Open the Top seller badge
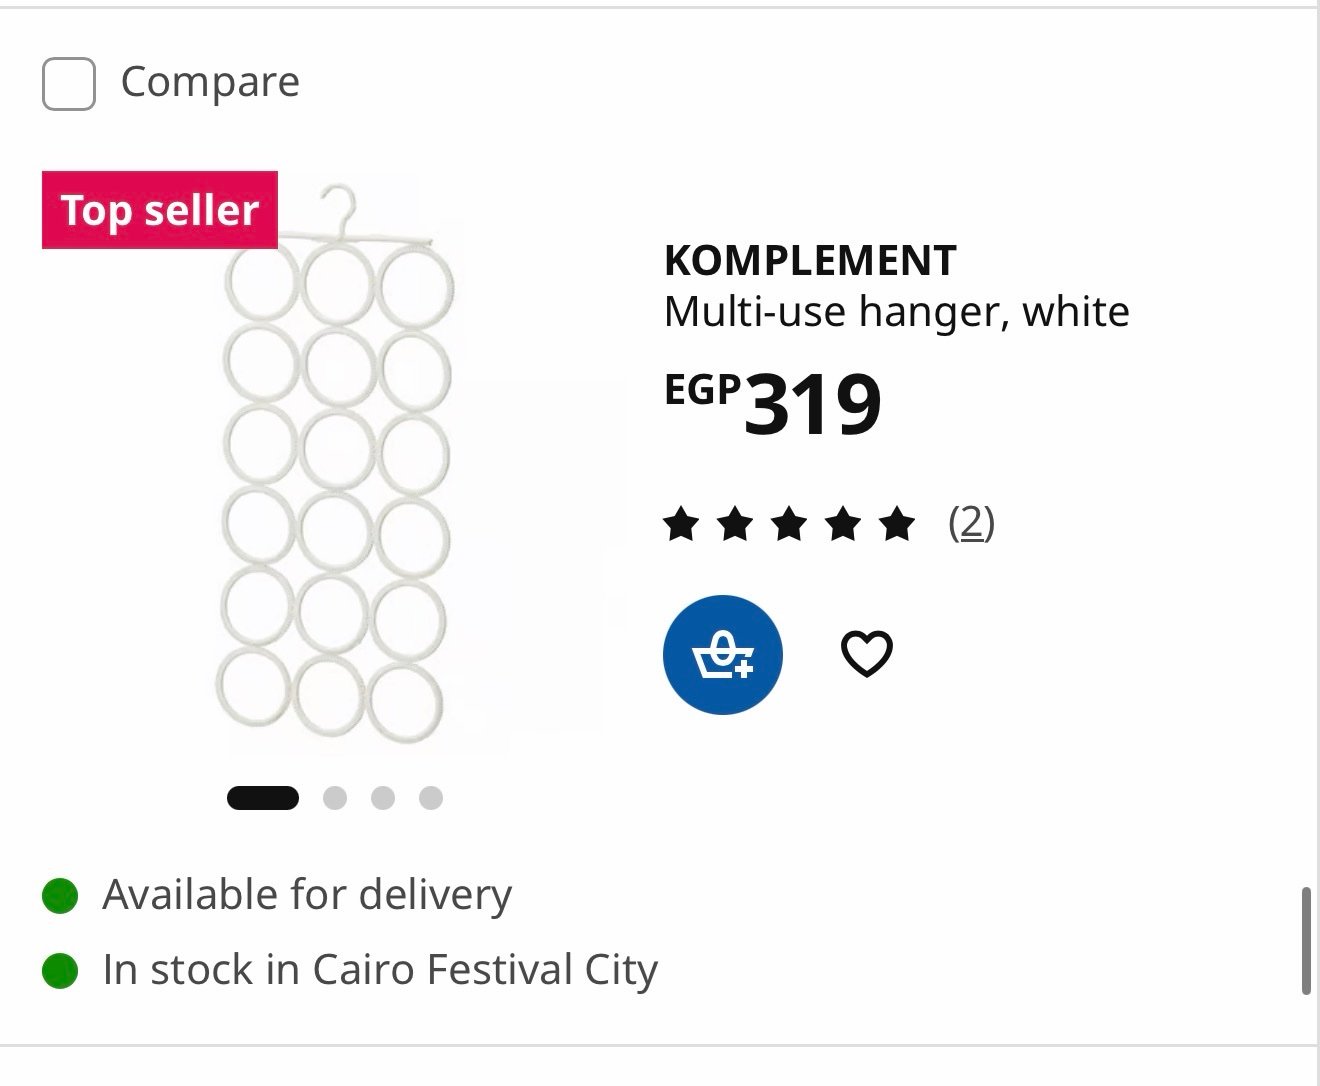This screenshot has height=1086, width=1320. coord(160,210)
